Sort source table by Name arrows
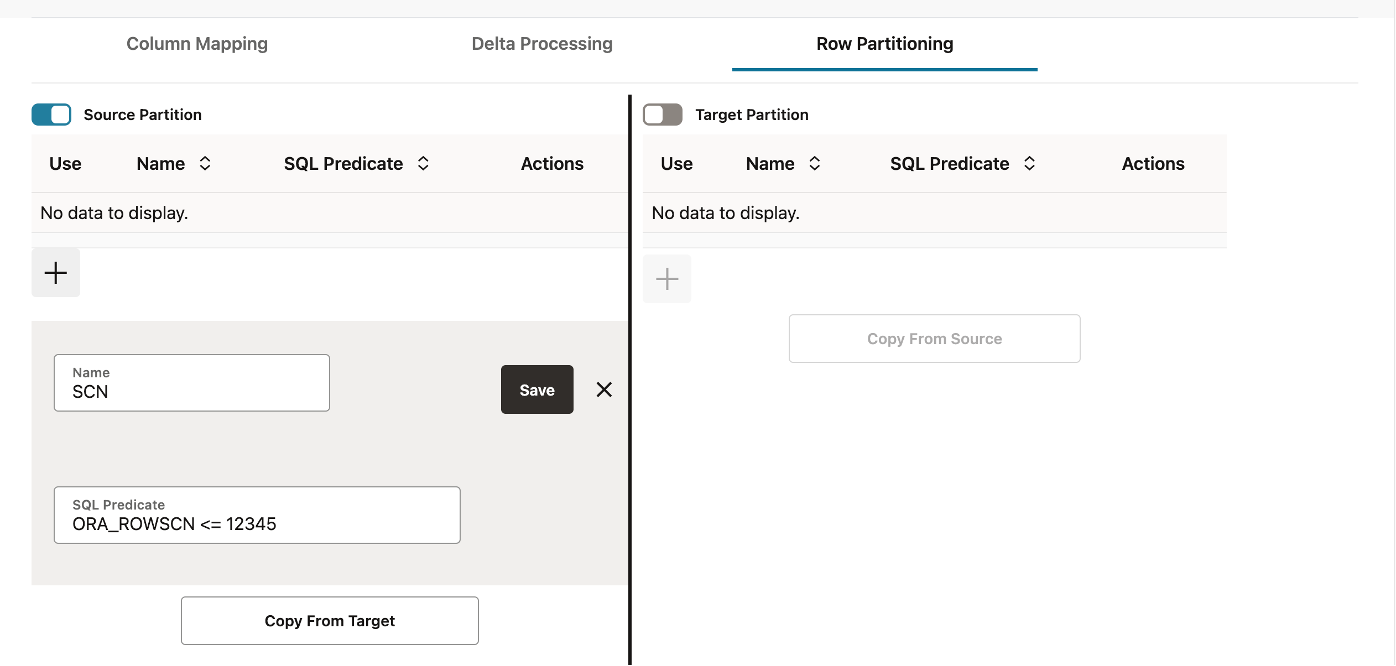 coord(205,164)
